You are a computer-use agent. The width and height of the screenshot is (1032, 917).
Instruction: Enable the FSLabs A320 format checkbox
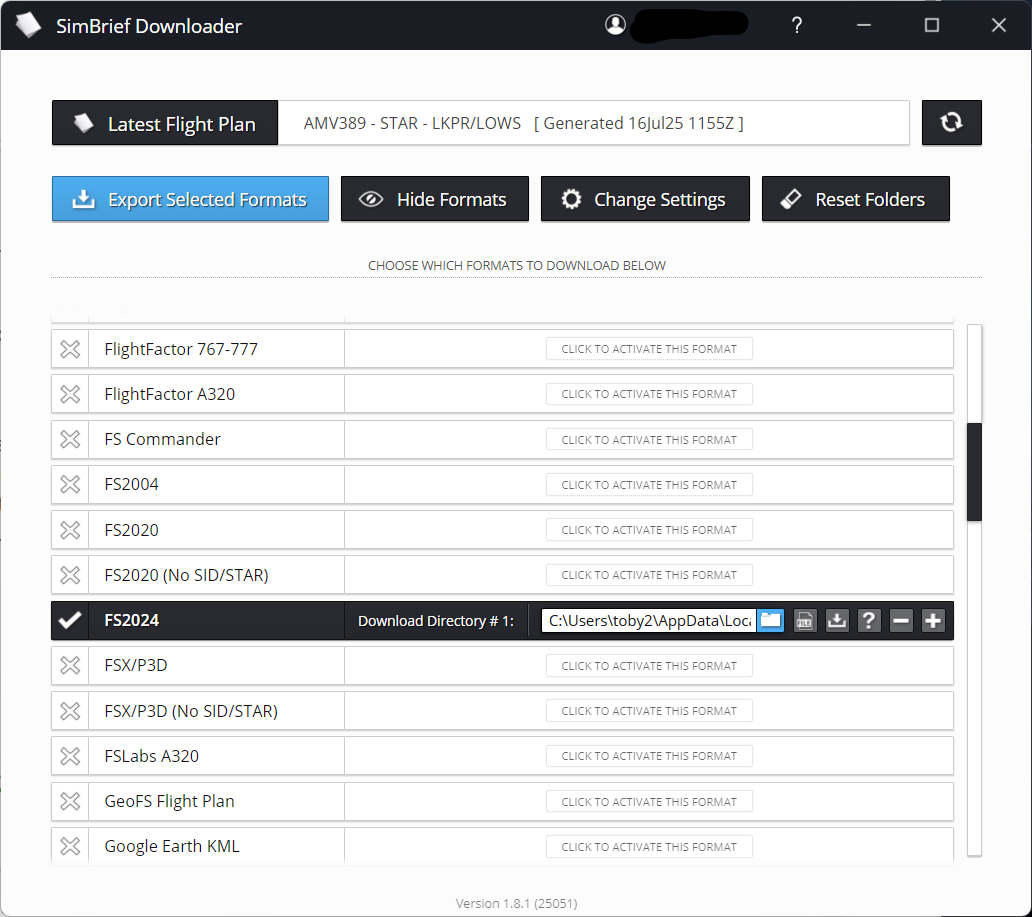click(70, 756)
